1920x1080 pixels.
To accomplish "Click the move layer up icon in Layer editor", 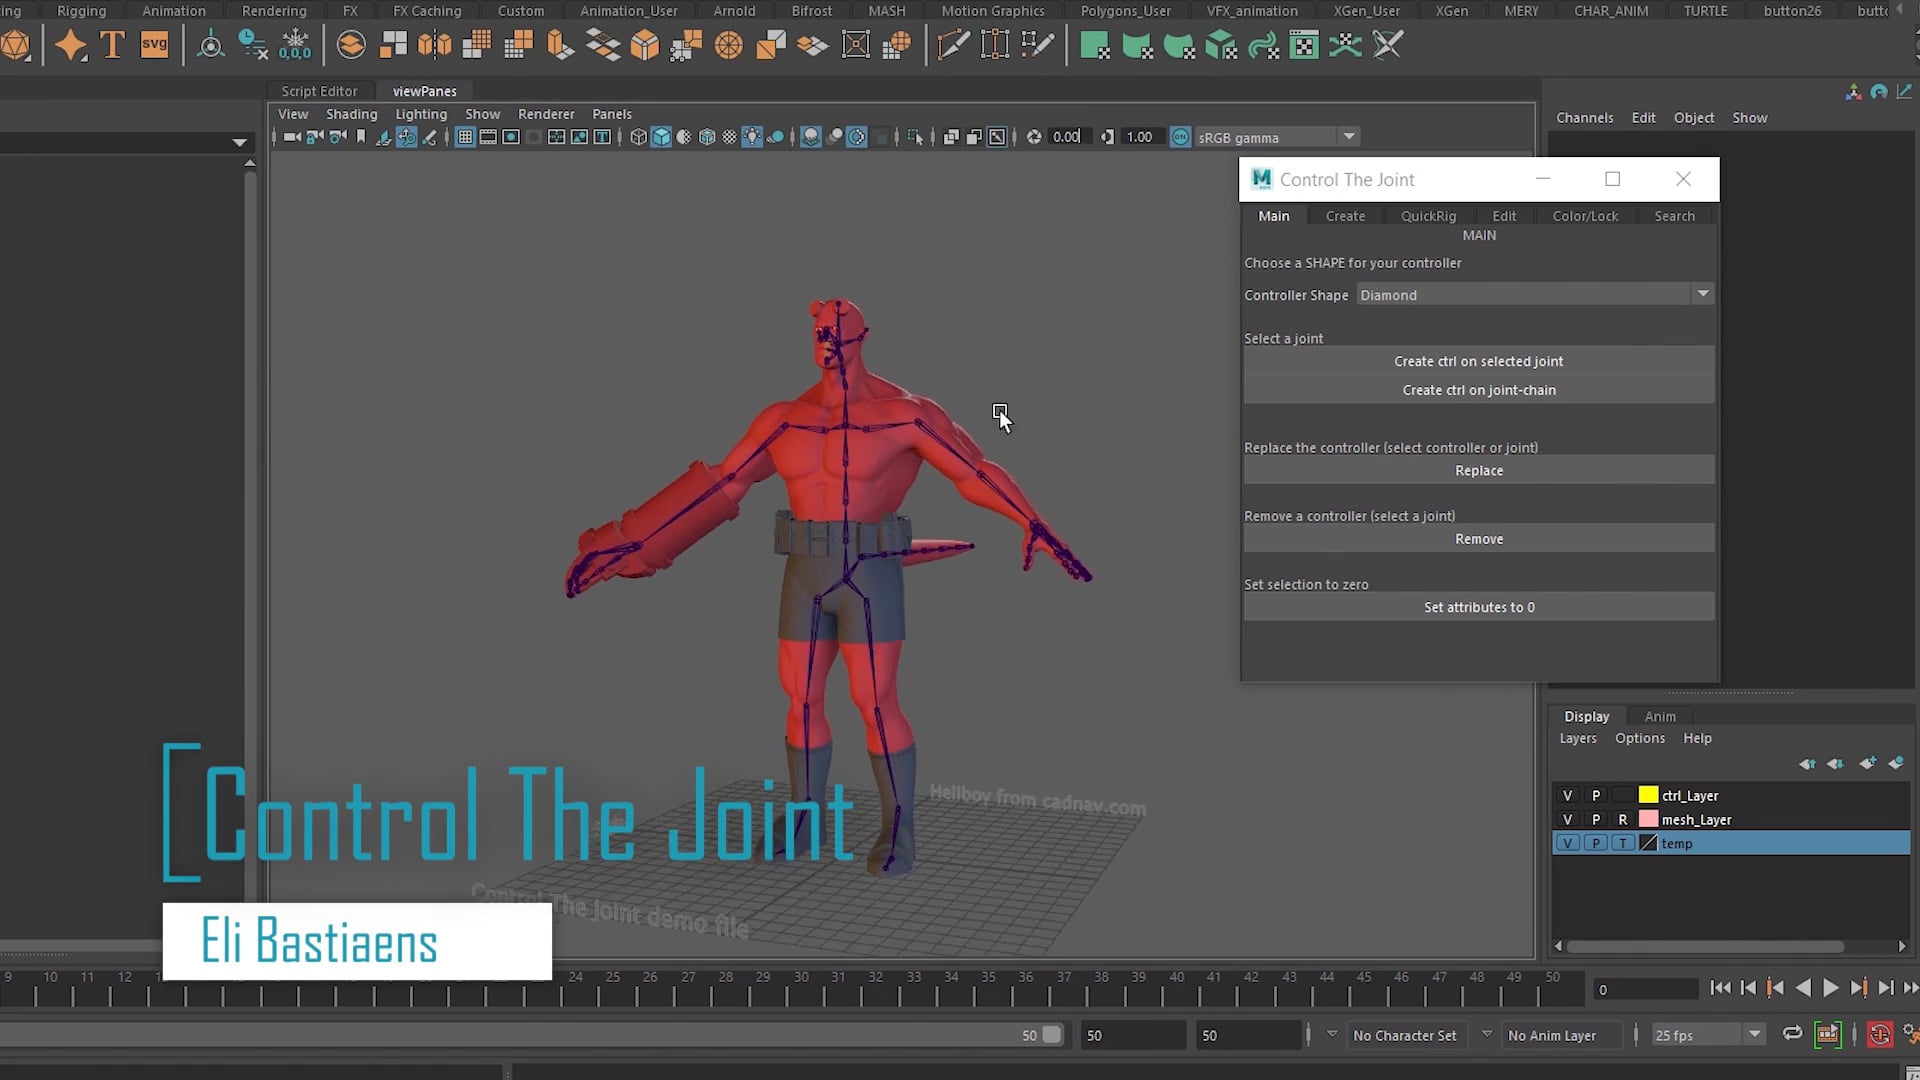I will [1808, 763].
